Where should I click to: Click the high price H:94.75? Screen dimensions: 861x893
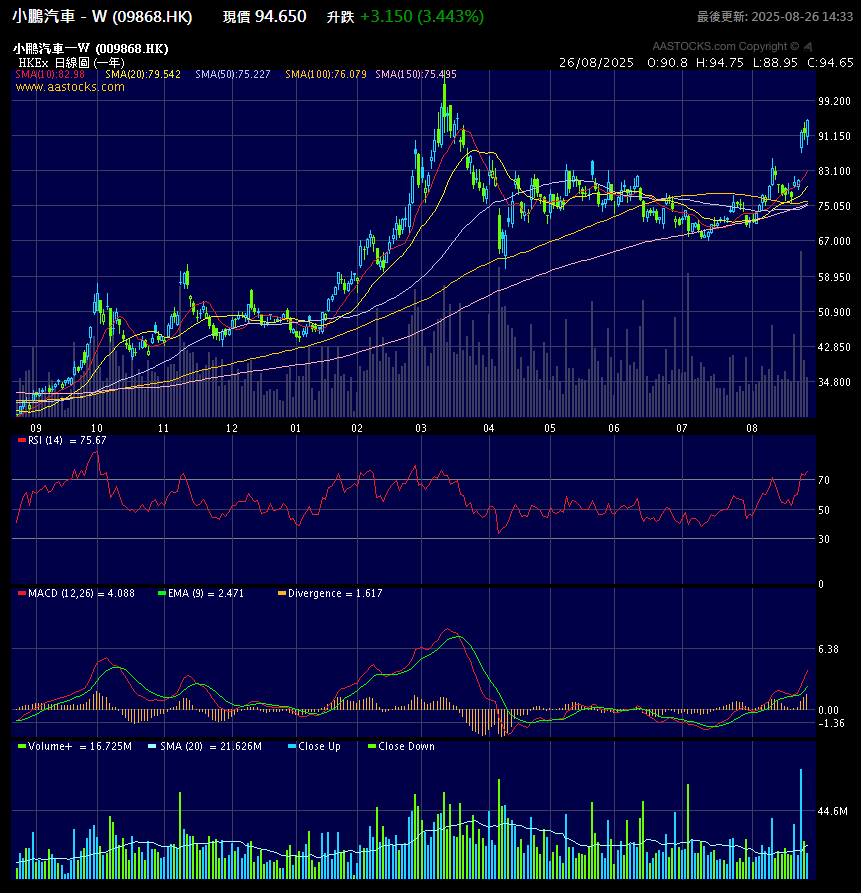click(720, 63)
